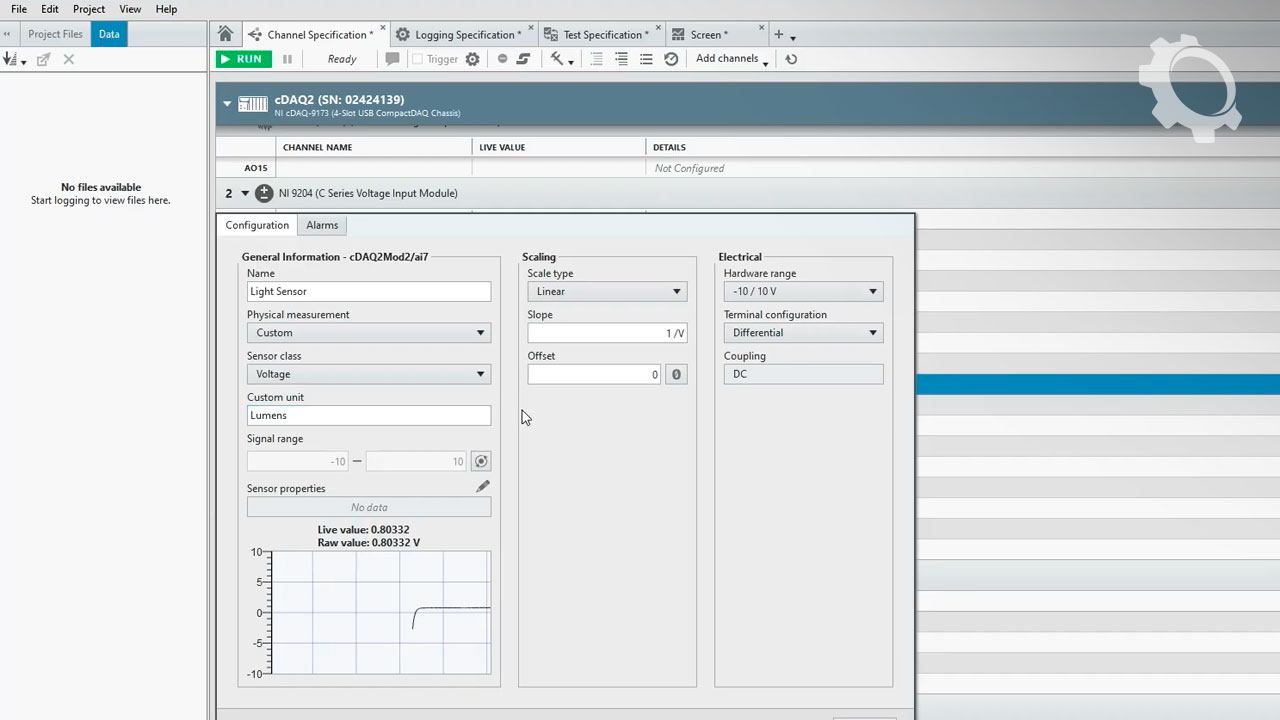Click the zero offset button icon

(x=676, y=374)
